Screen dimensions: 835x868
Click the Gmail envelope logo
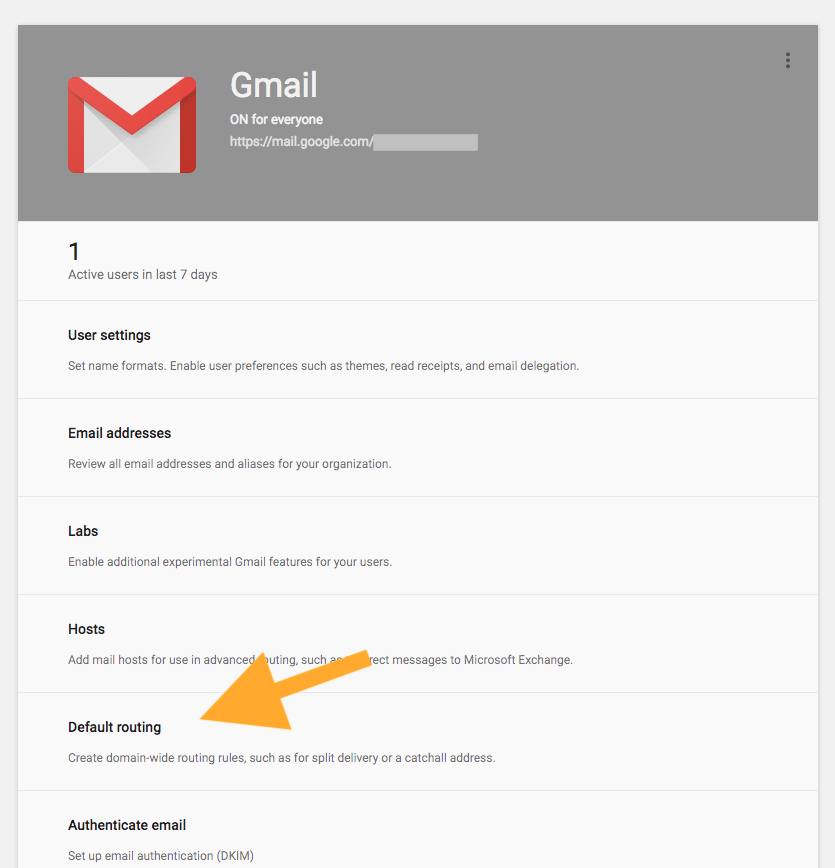[132, 125]
